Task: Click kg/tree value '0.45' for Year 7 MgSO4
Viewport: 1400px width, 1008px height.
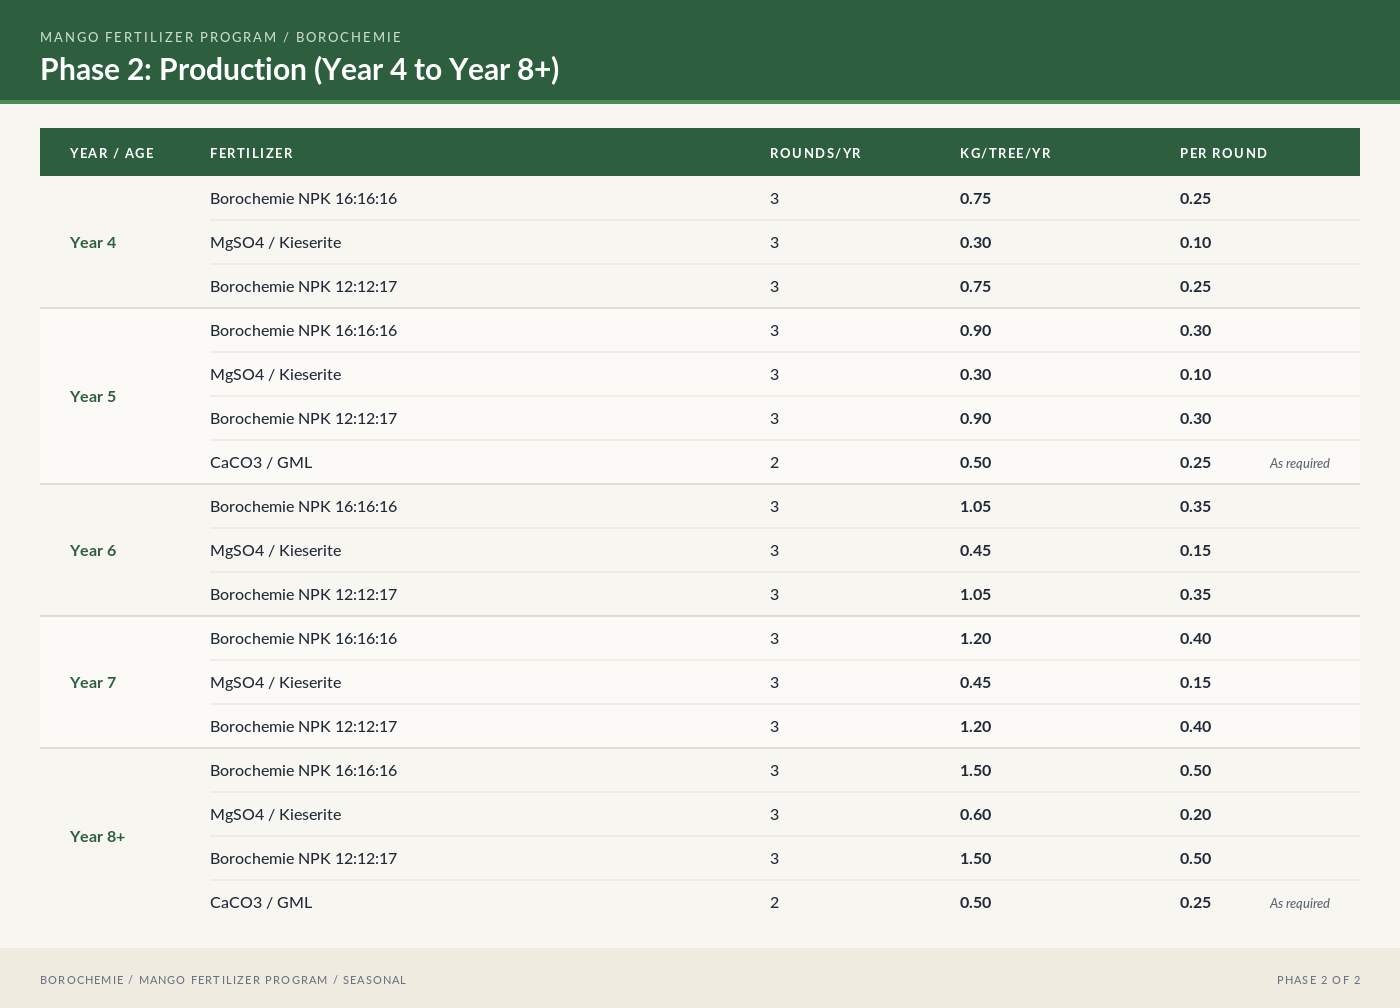Action: pos(976,682)
